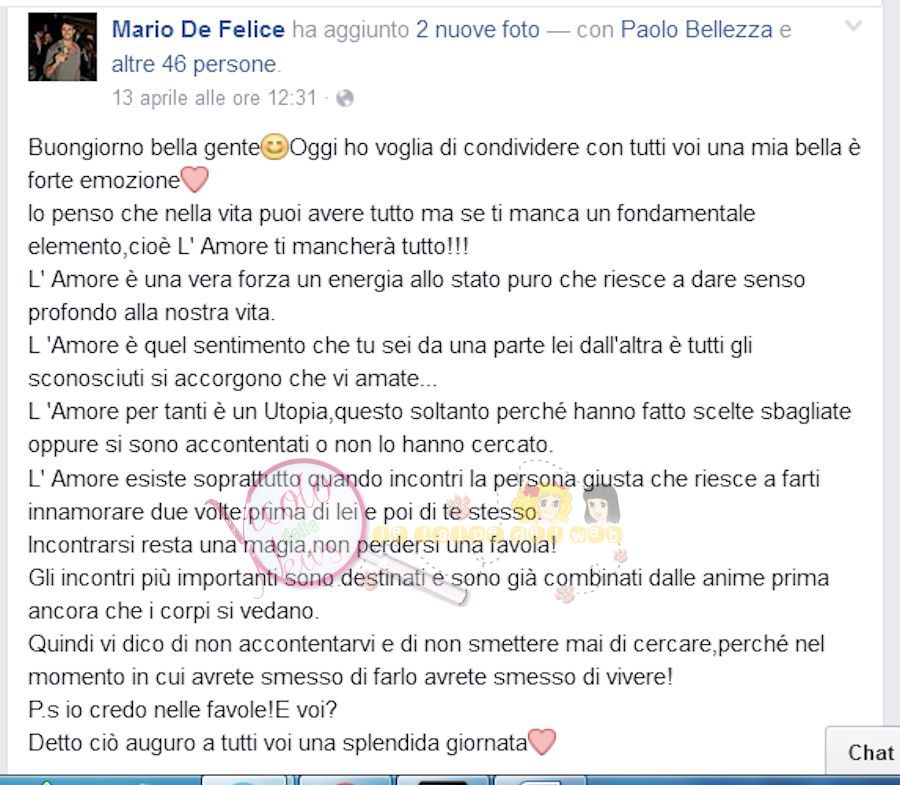Viewport: 900px width, 785px height.
Task: Select the first taskbar window button
Action: pos(244,780)
